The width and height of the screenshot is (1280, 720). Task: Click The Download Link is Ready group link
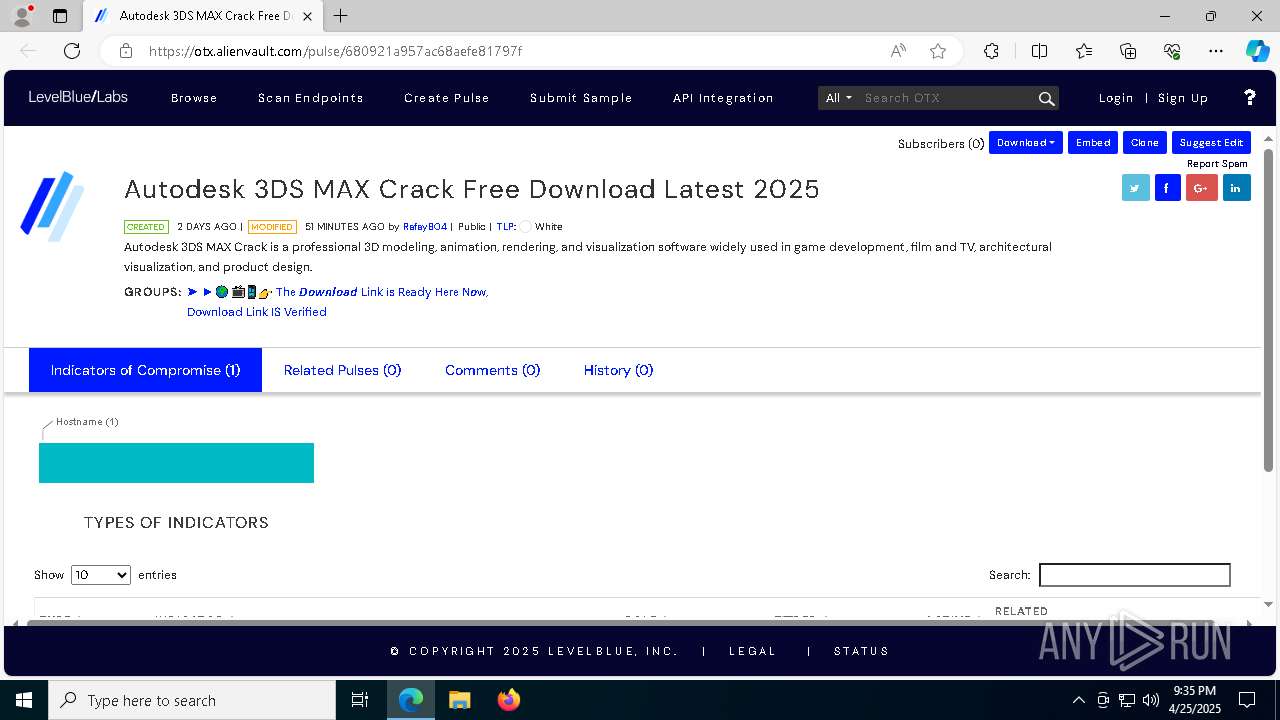click(338, 292)
